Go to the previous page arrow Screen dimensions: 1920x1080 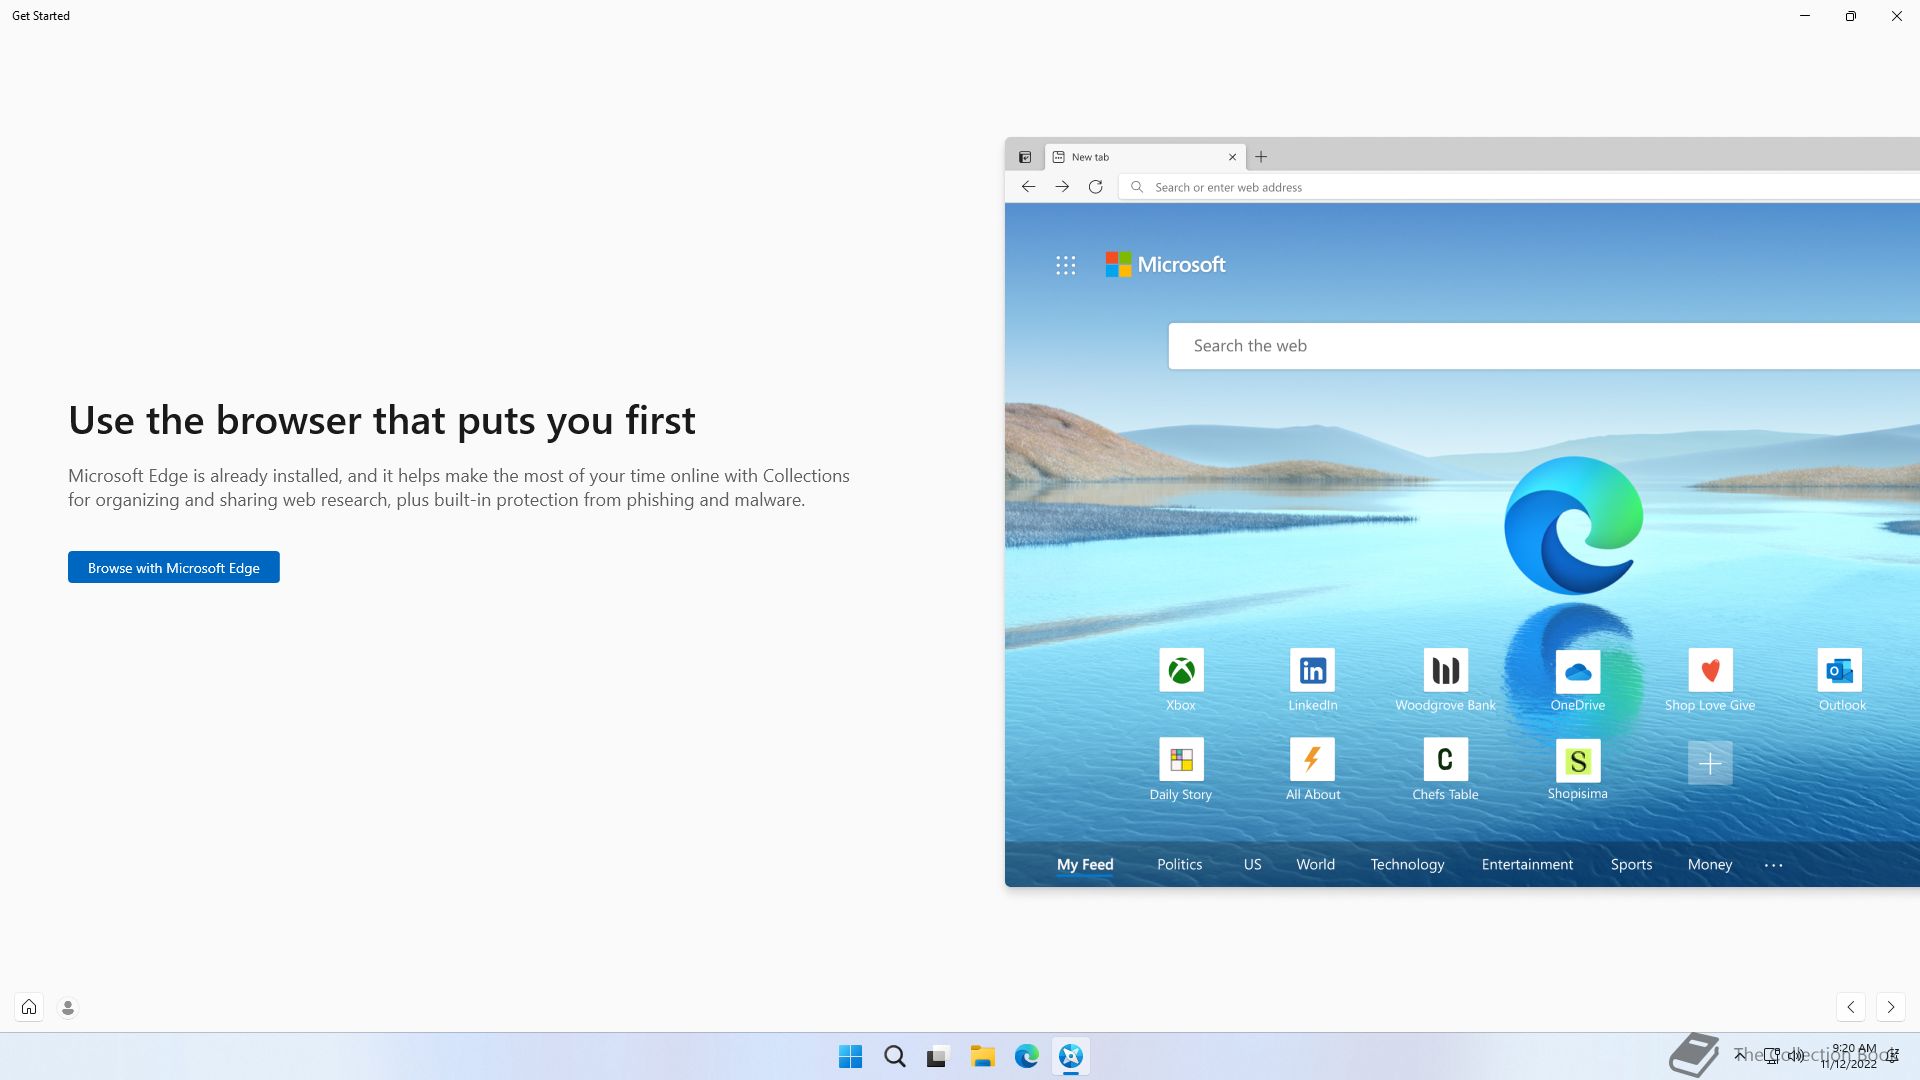coord(1851,1007)
